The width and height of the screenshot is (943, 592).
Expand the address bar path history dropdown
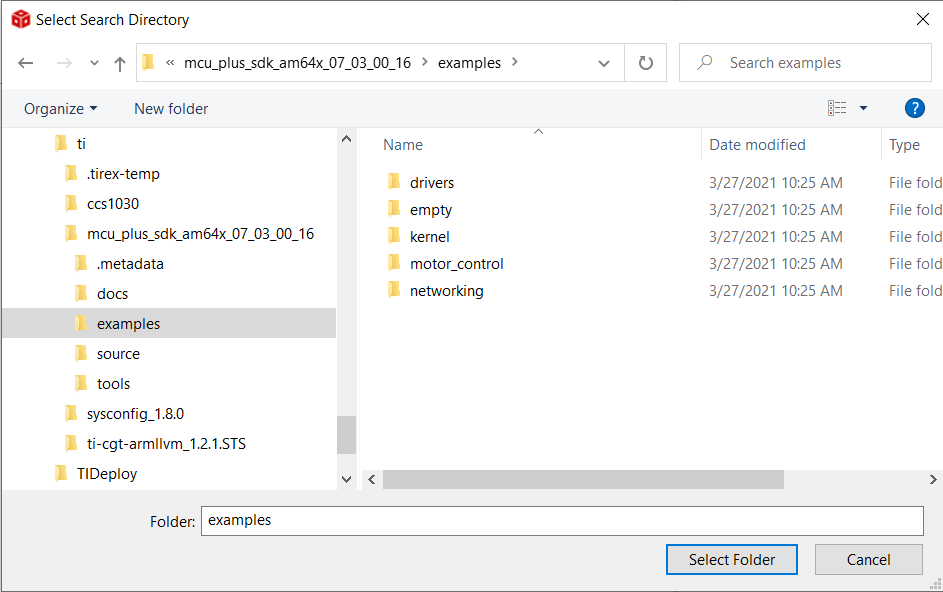(604, 63)
